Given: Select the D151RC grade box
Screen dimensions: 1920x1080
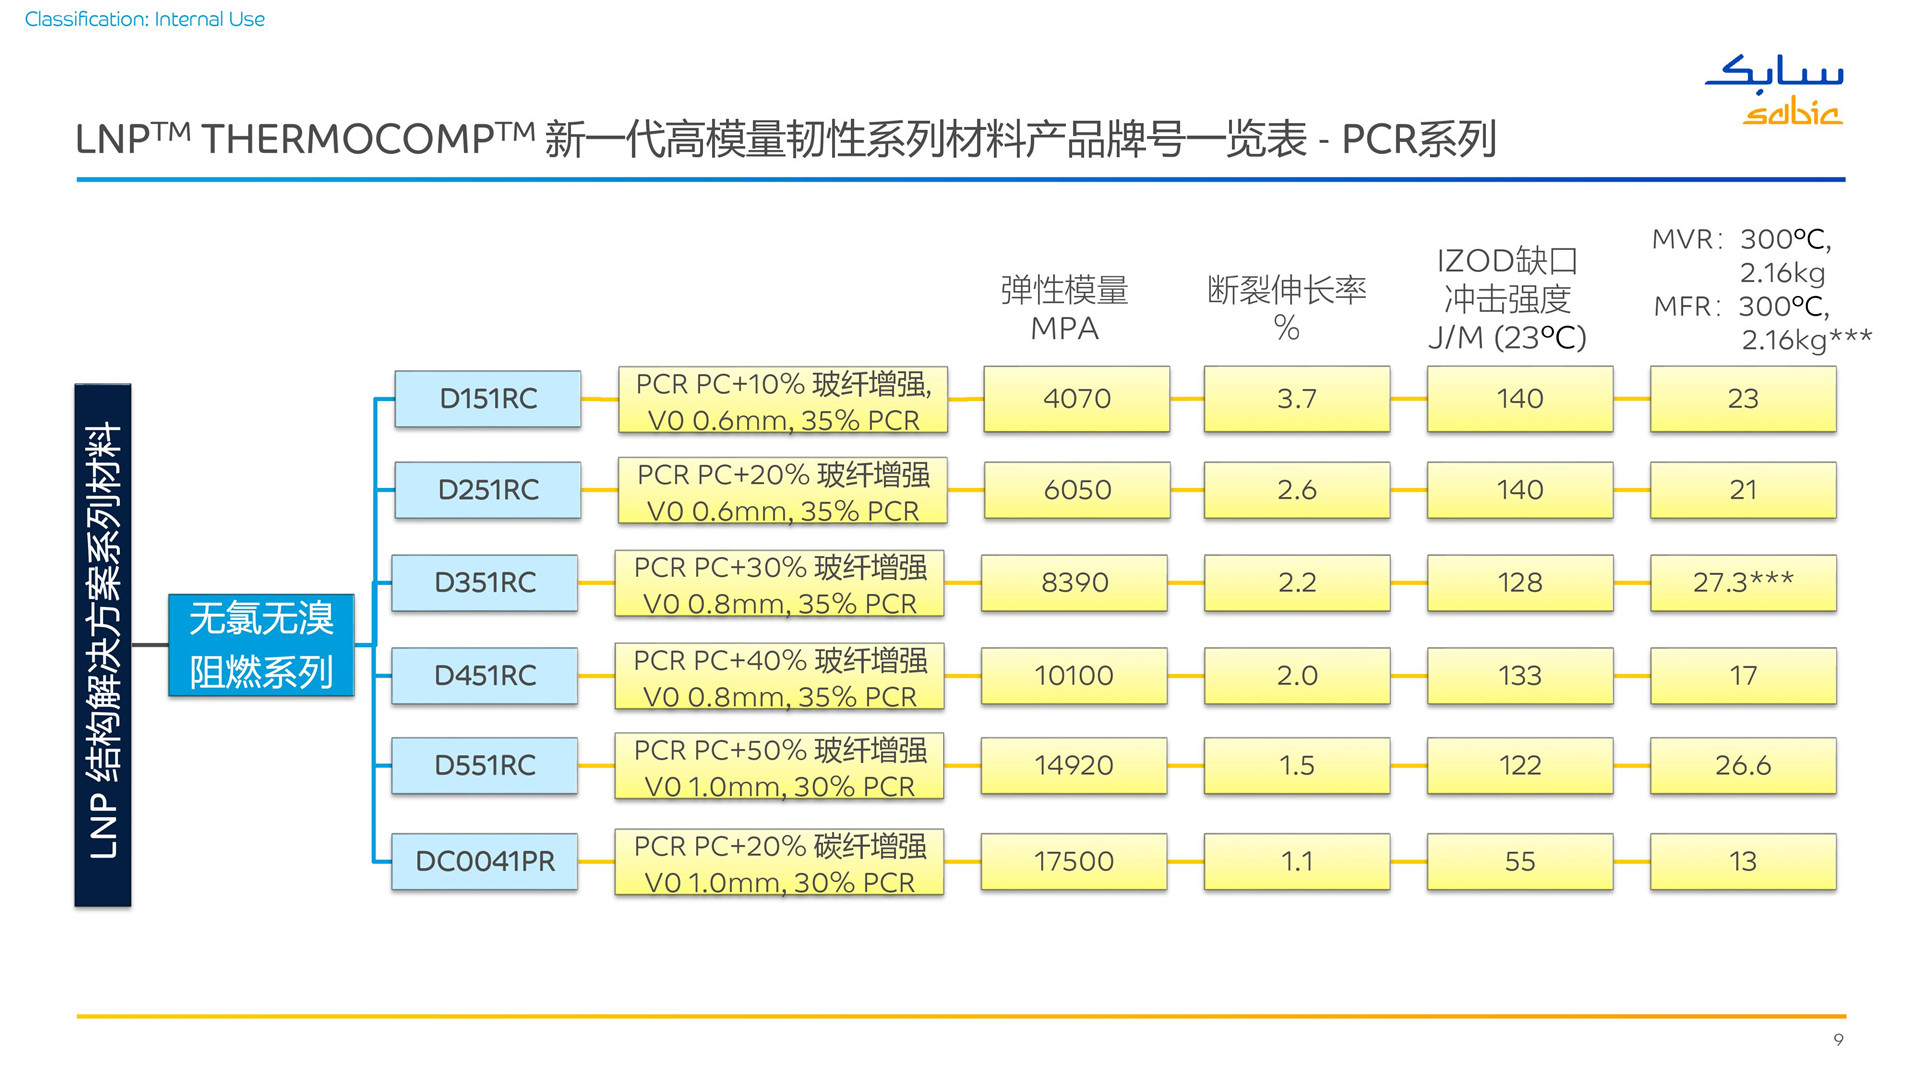Looking at the screenshot, I should click(488, 399).
